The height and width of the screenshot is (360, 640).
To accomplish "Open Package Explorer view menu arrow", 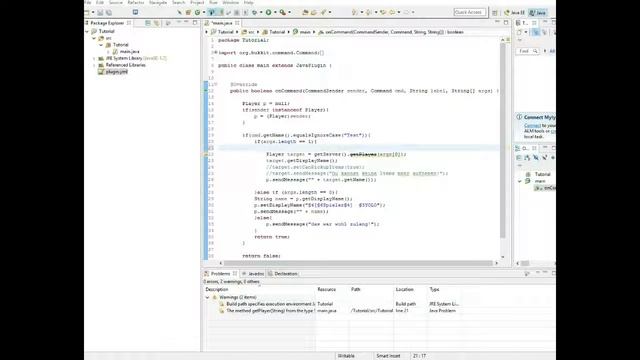I will (168, 23).
